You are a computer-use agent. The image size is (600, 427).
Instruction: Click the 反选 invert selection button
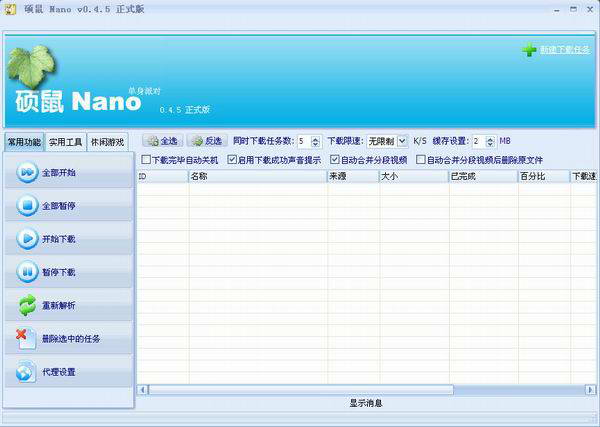coord(206,141)
